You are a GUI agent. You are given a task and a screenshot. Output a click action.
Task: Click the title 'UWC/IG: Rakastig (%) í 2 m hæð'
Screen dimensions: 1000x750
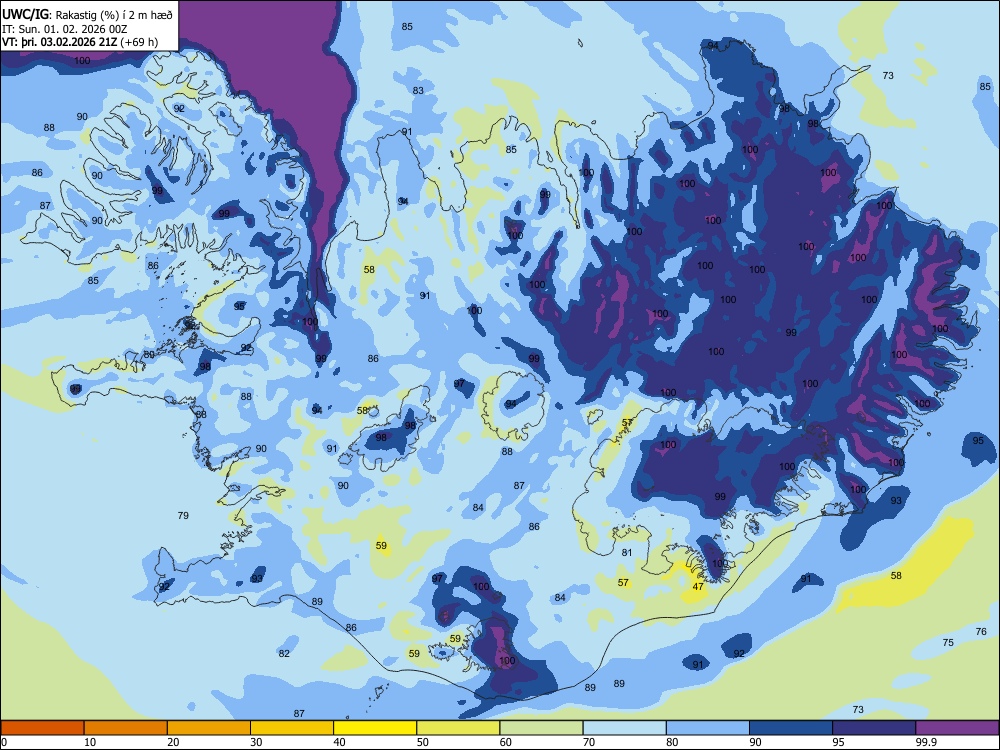click(87, 14)
